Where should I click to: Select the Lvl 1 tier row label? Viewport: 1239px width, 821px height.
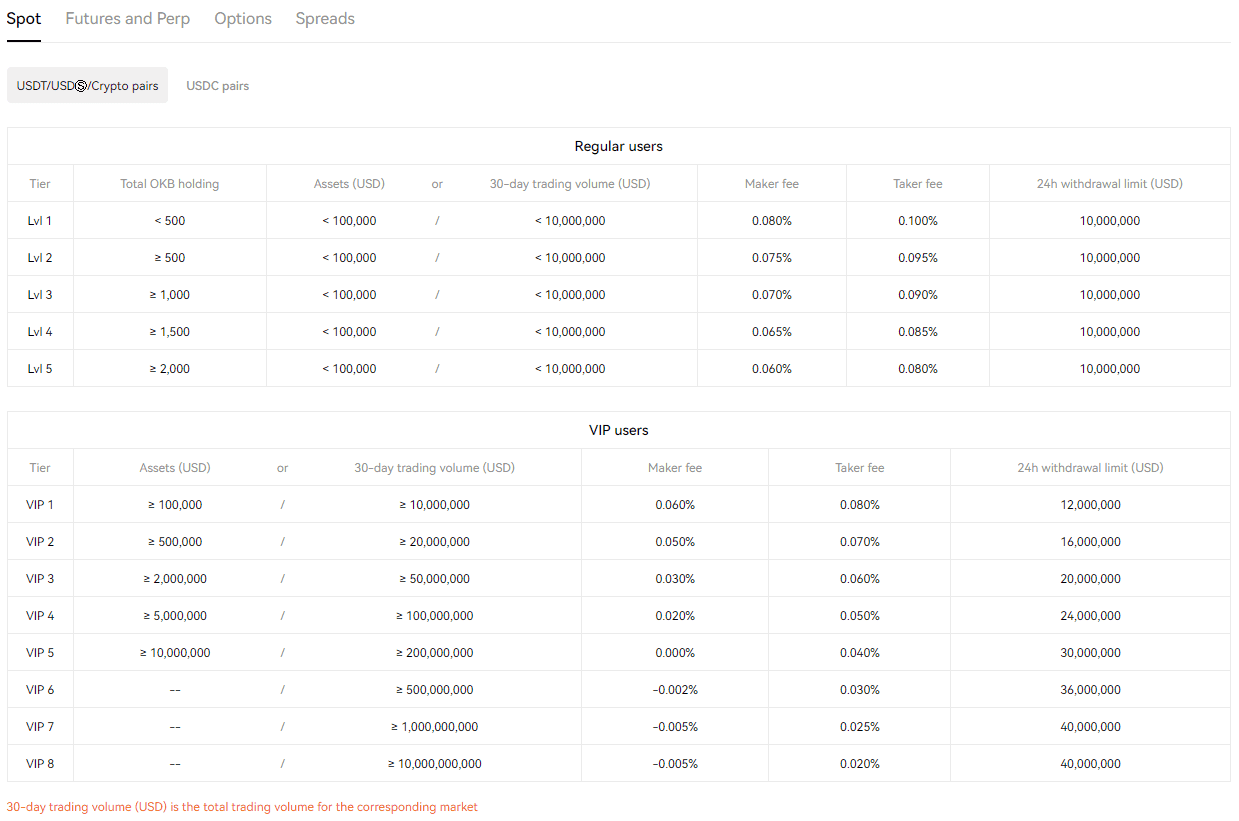pos(40,221)
